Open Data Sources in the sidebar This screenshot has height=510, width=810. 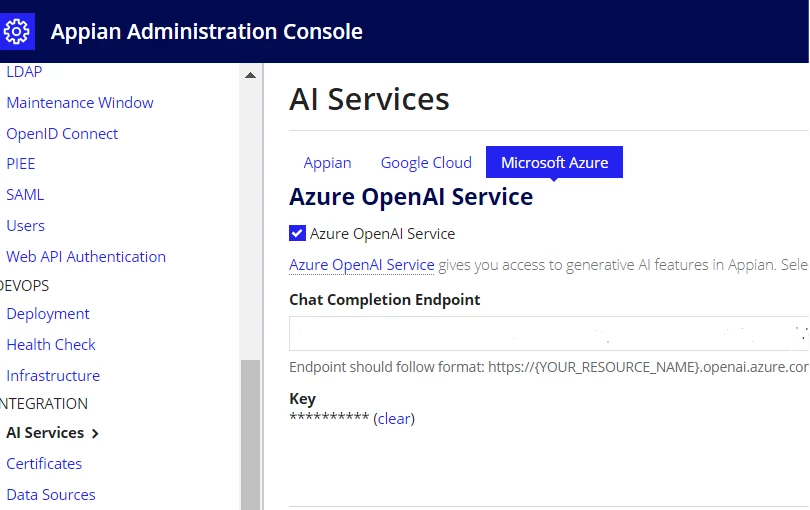pyautogui.click(x=51, y=494)
